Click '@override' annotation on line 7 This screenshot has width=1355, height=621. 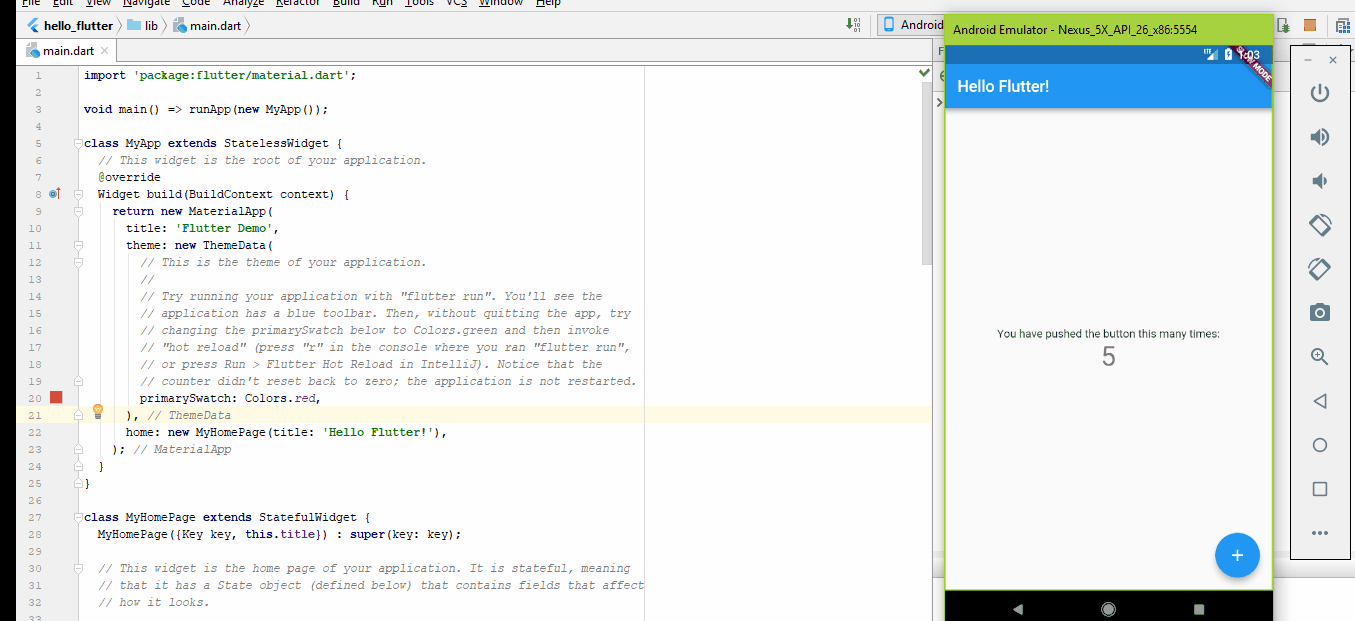[x=129, y=177]
